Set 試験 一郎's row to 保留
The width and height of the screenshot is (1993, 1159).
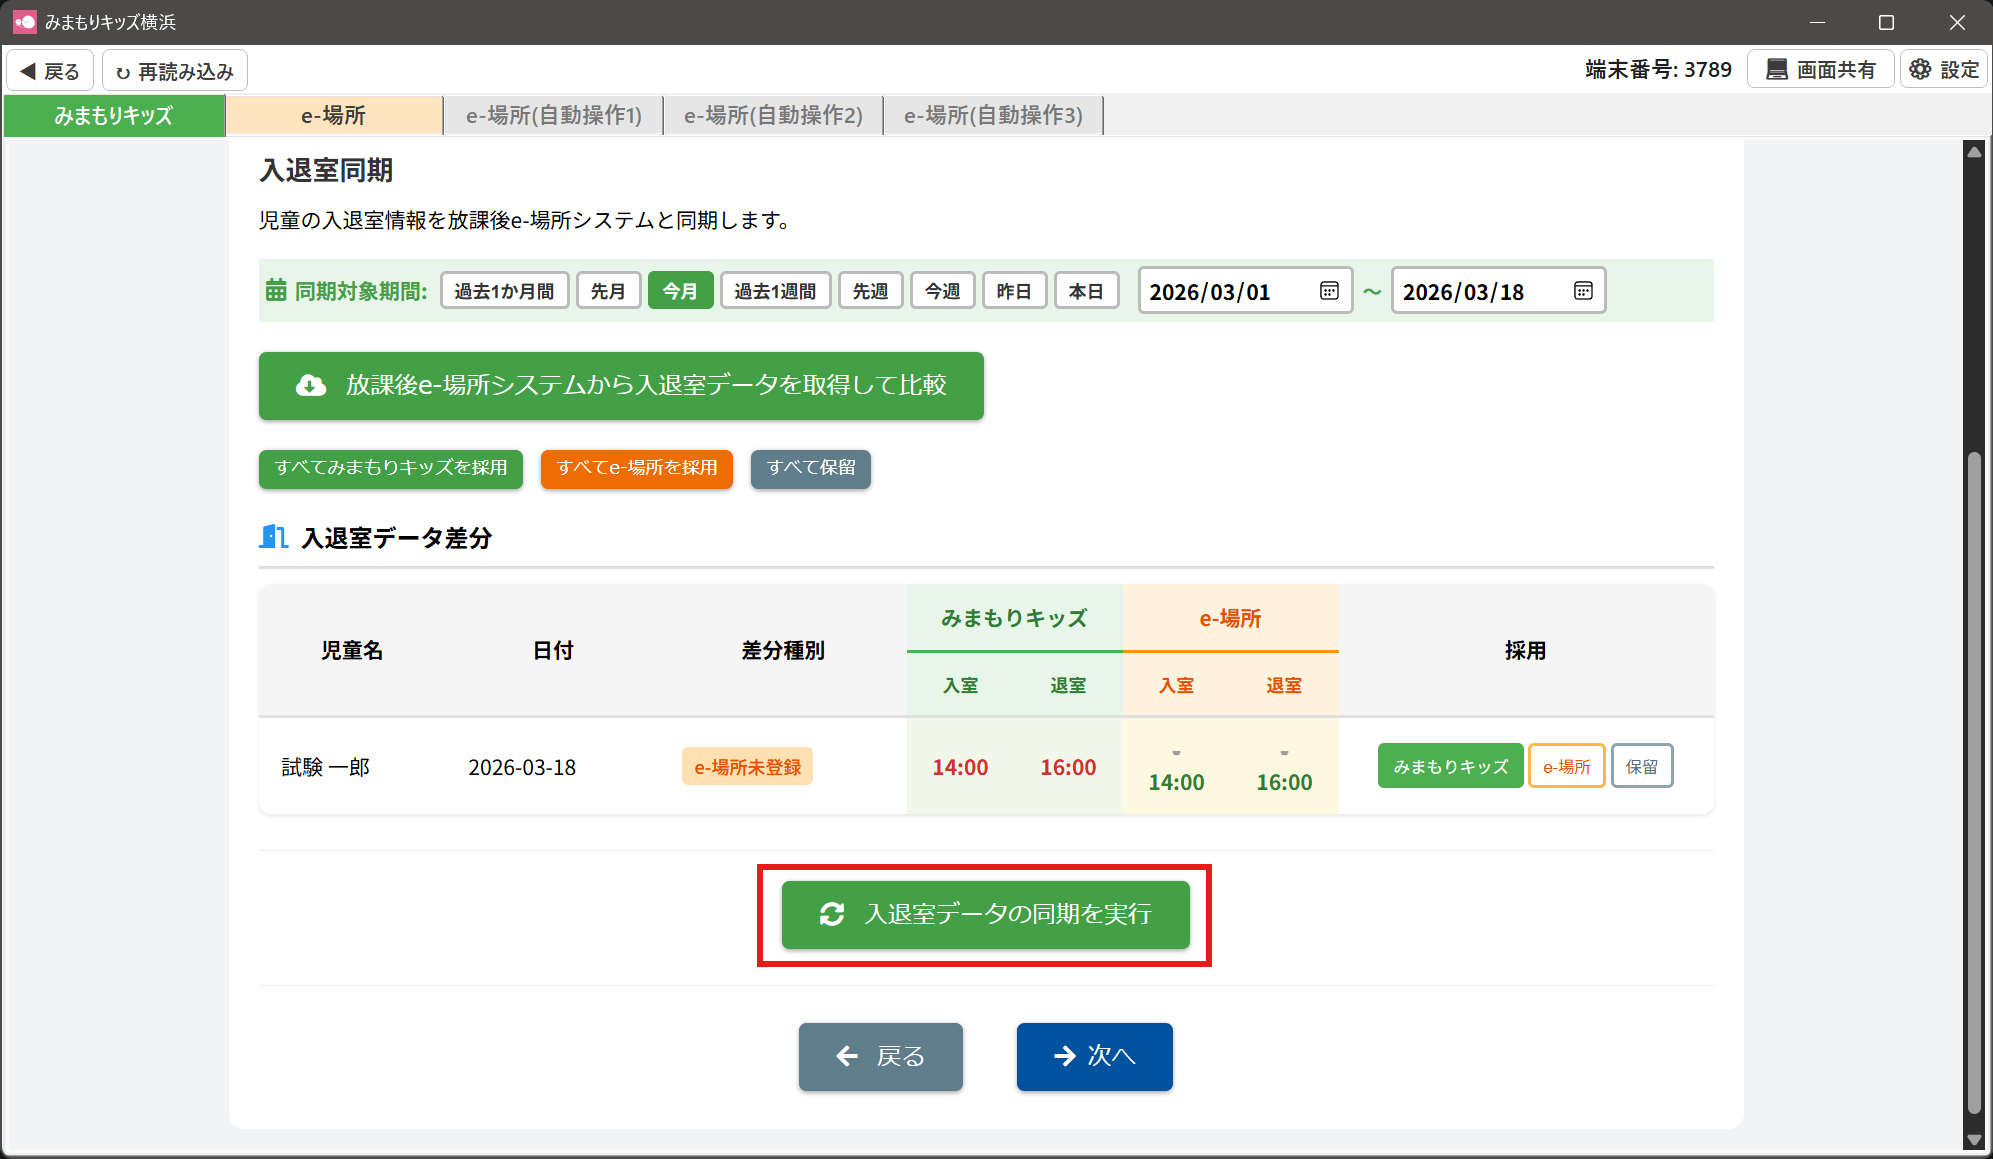[x=1642, y=766]
